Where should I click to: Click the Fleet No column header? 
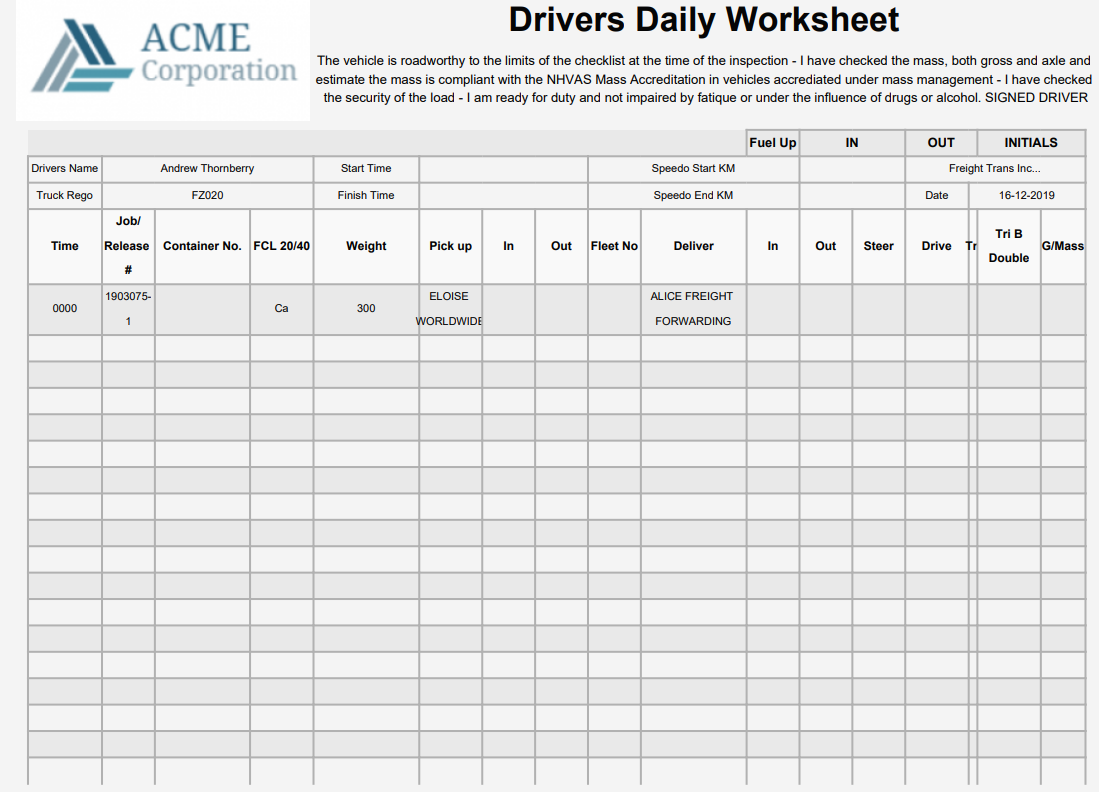614,246
